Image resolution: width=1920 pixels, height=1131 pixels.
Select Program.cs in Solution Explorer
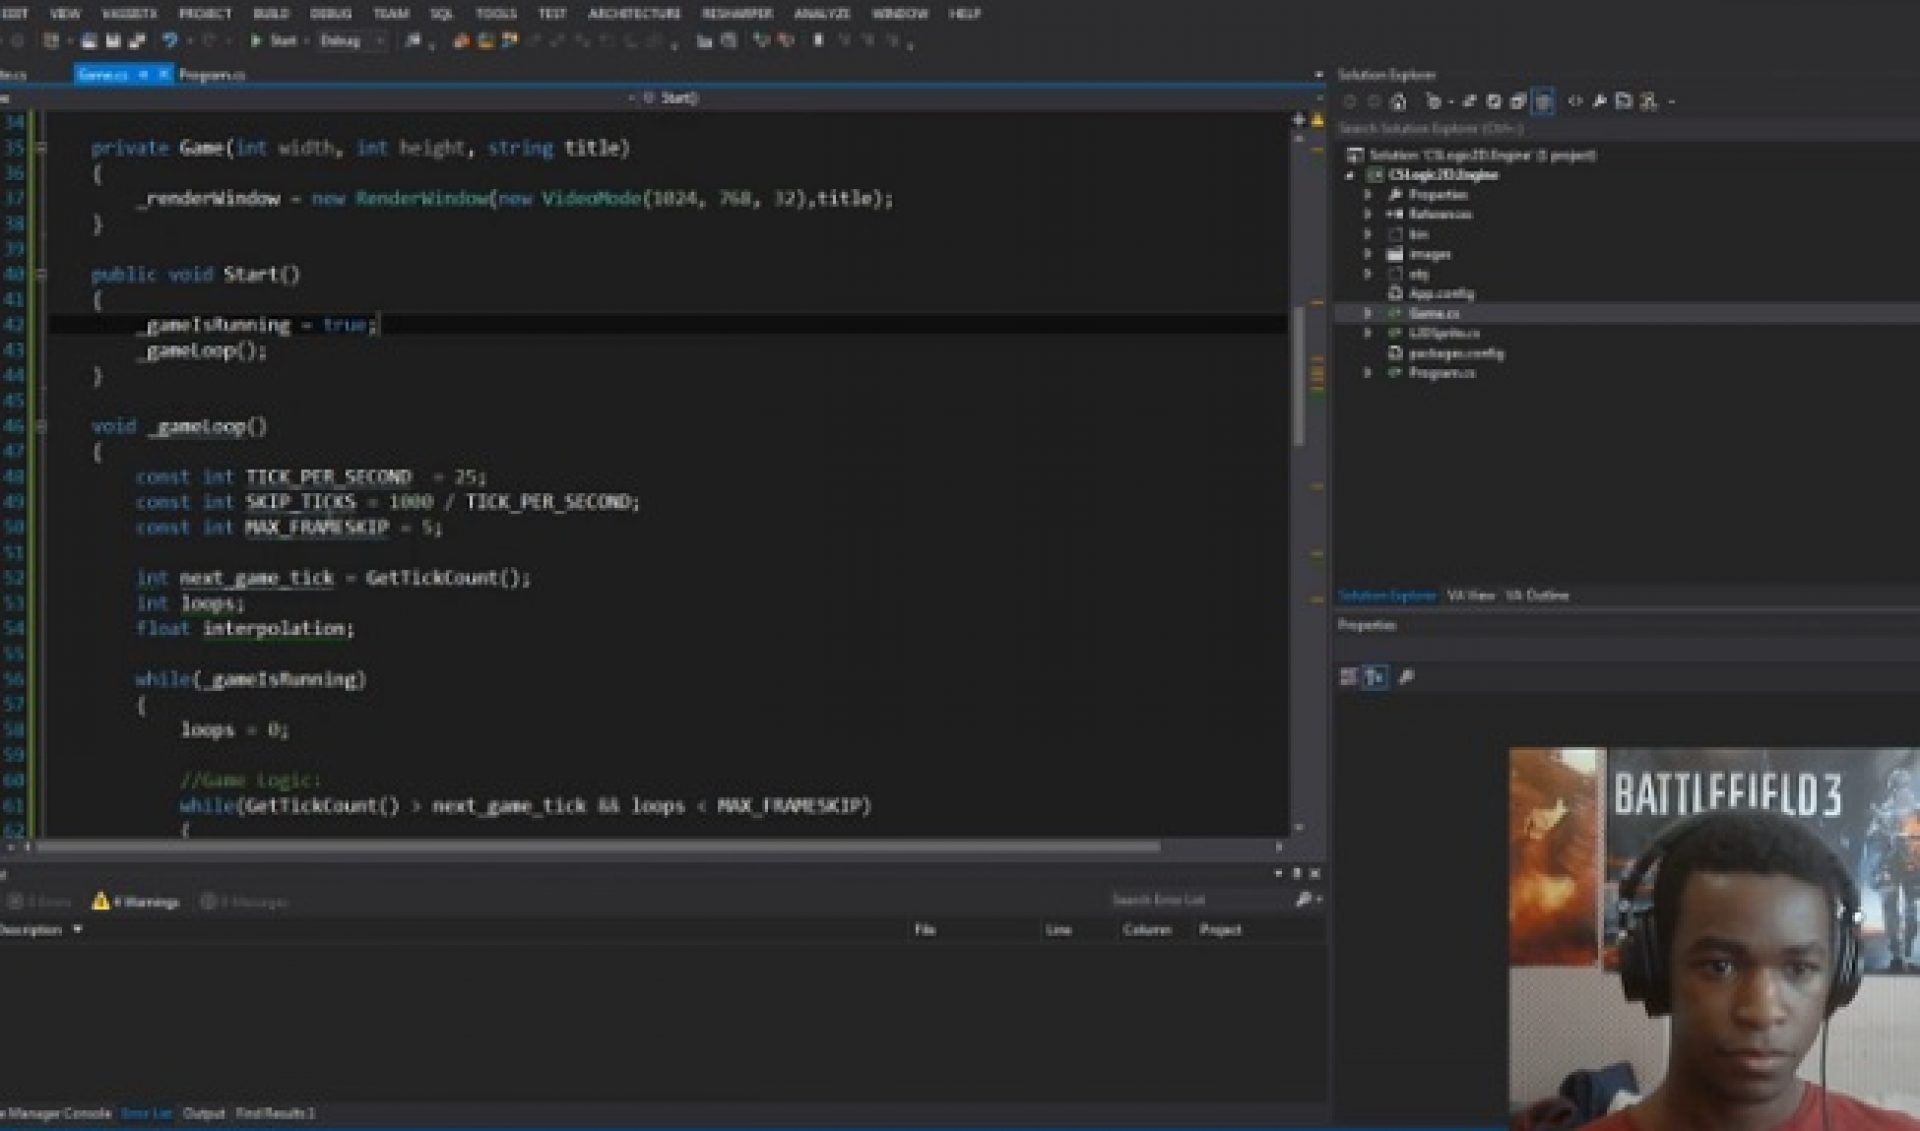point(1441,373)
